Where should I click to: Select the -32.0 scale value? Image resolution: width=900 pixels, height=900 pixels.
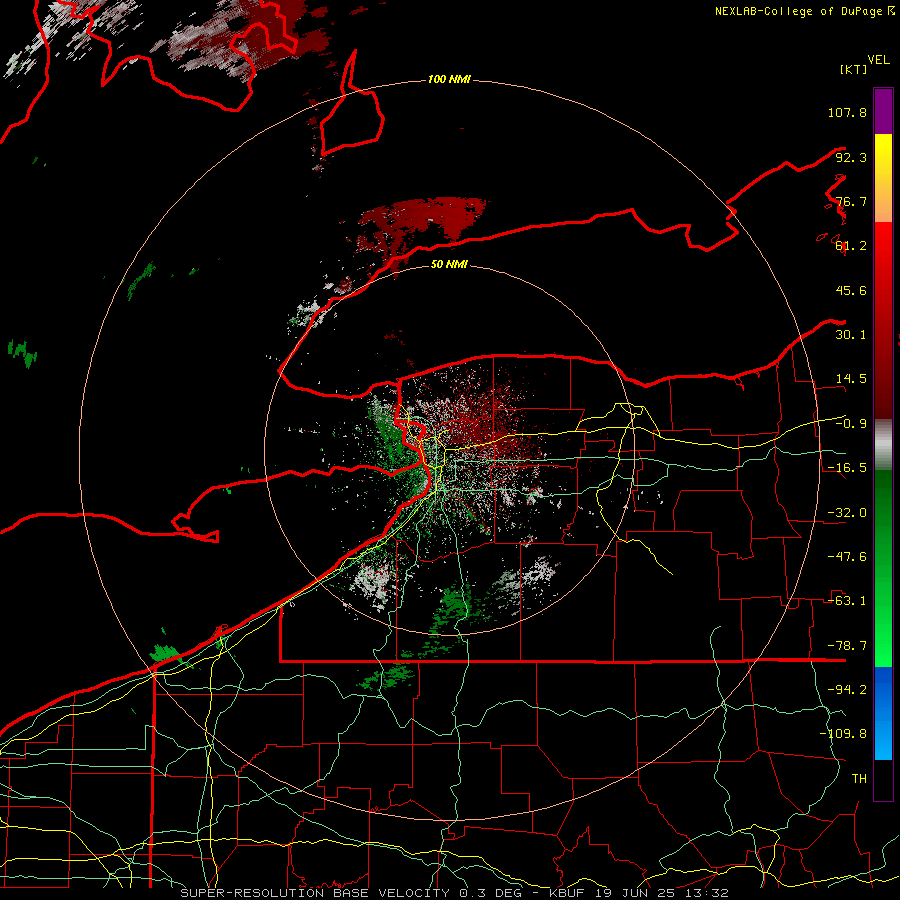[x=847, y=513]
